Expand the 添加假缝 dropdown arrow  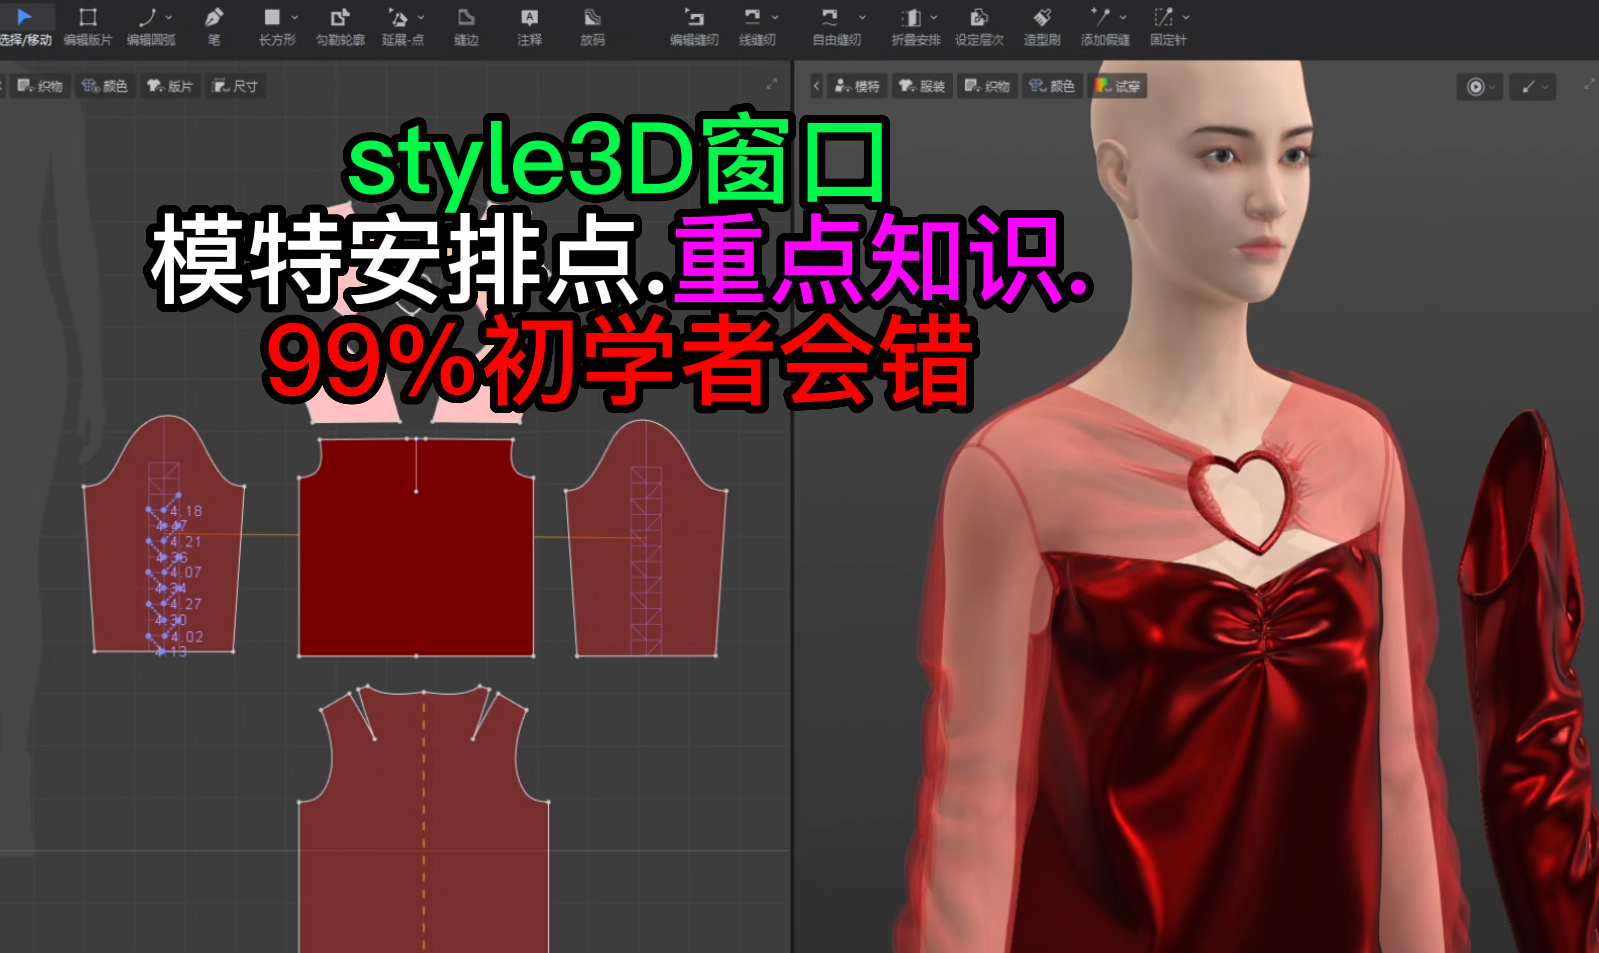pos(1123,17)
